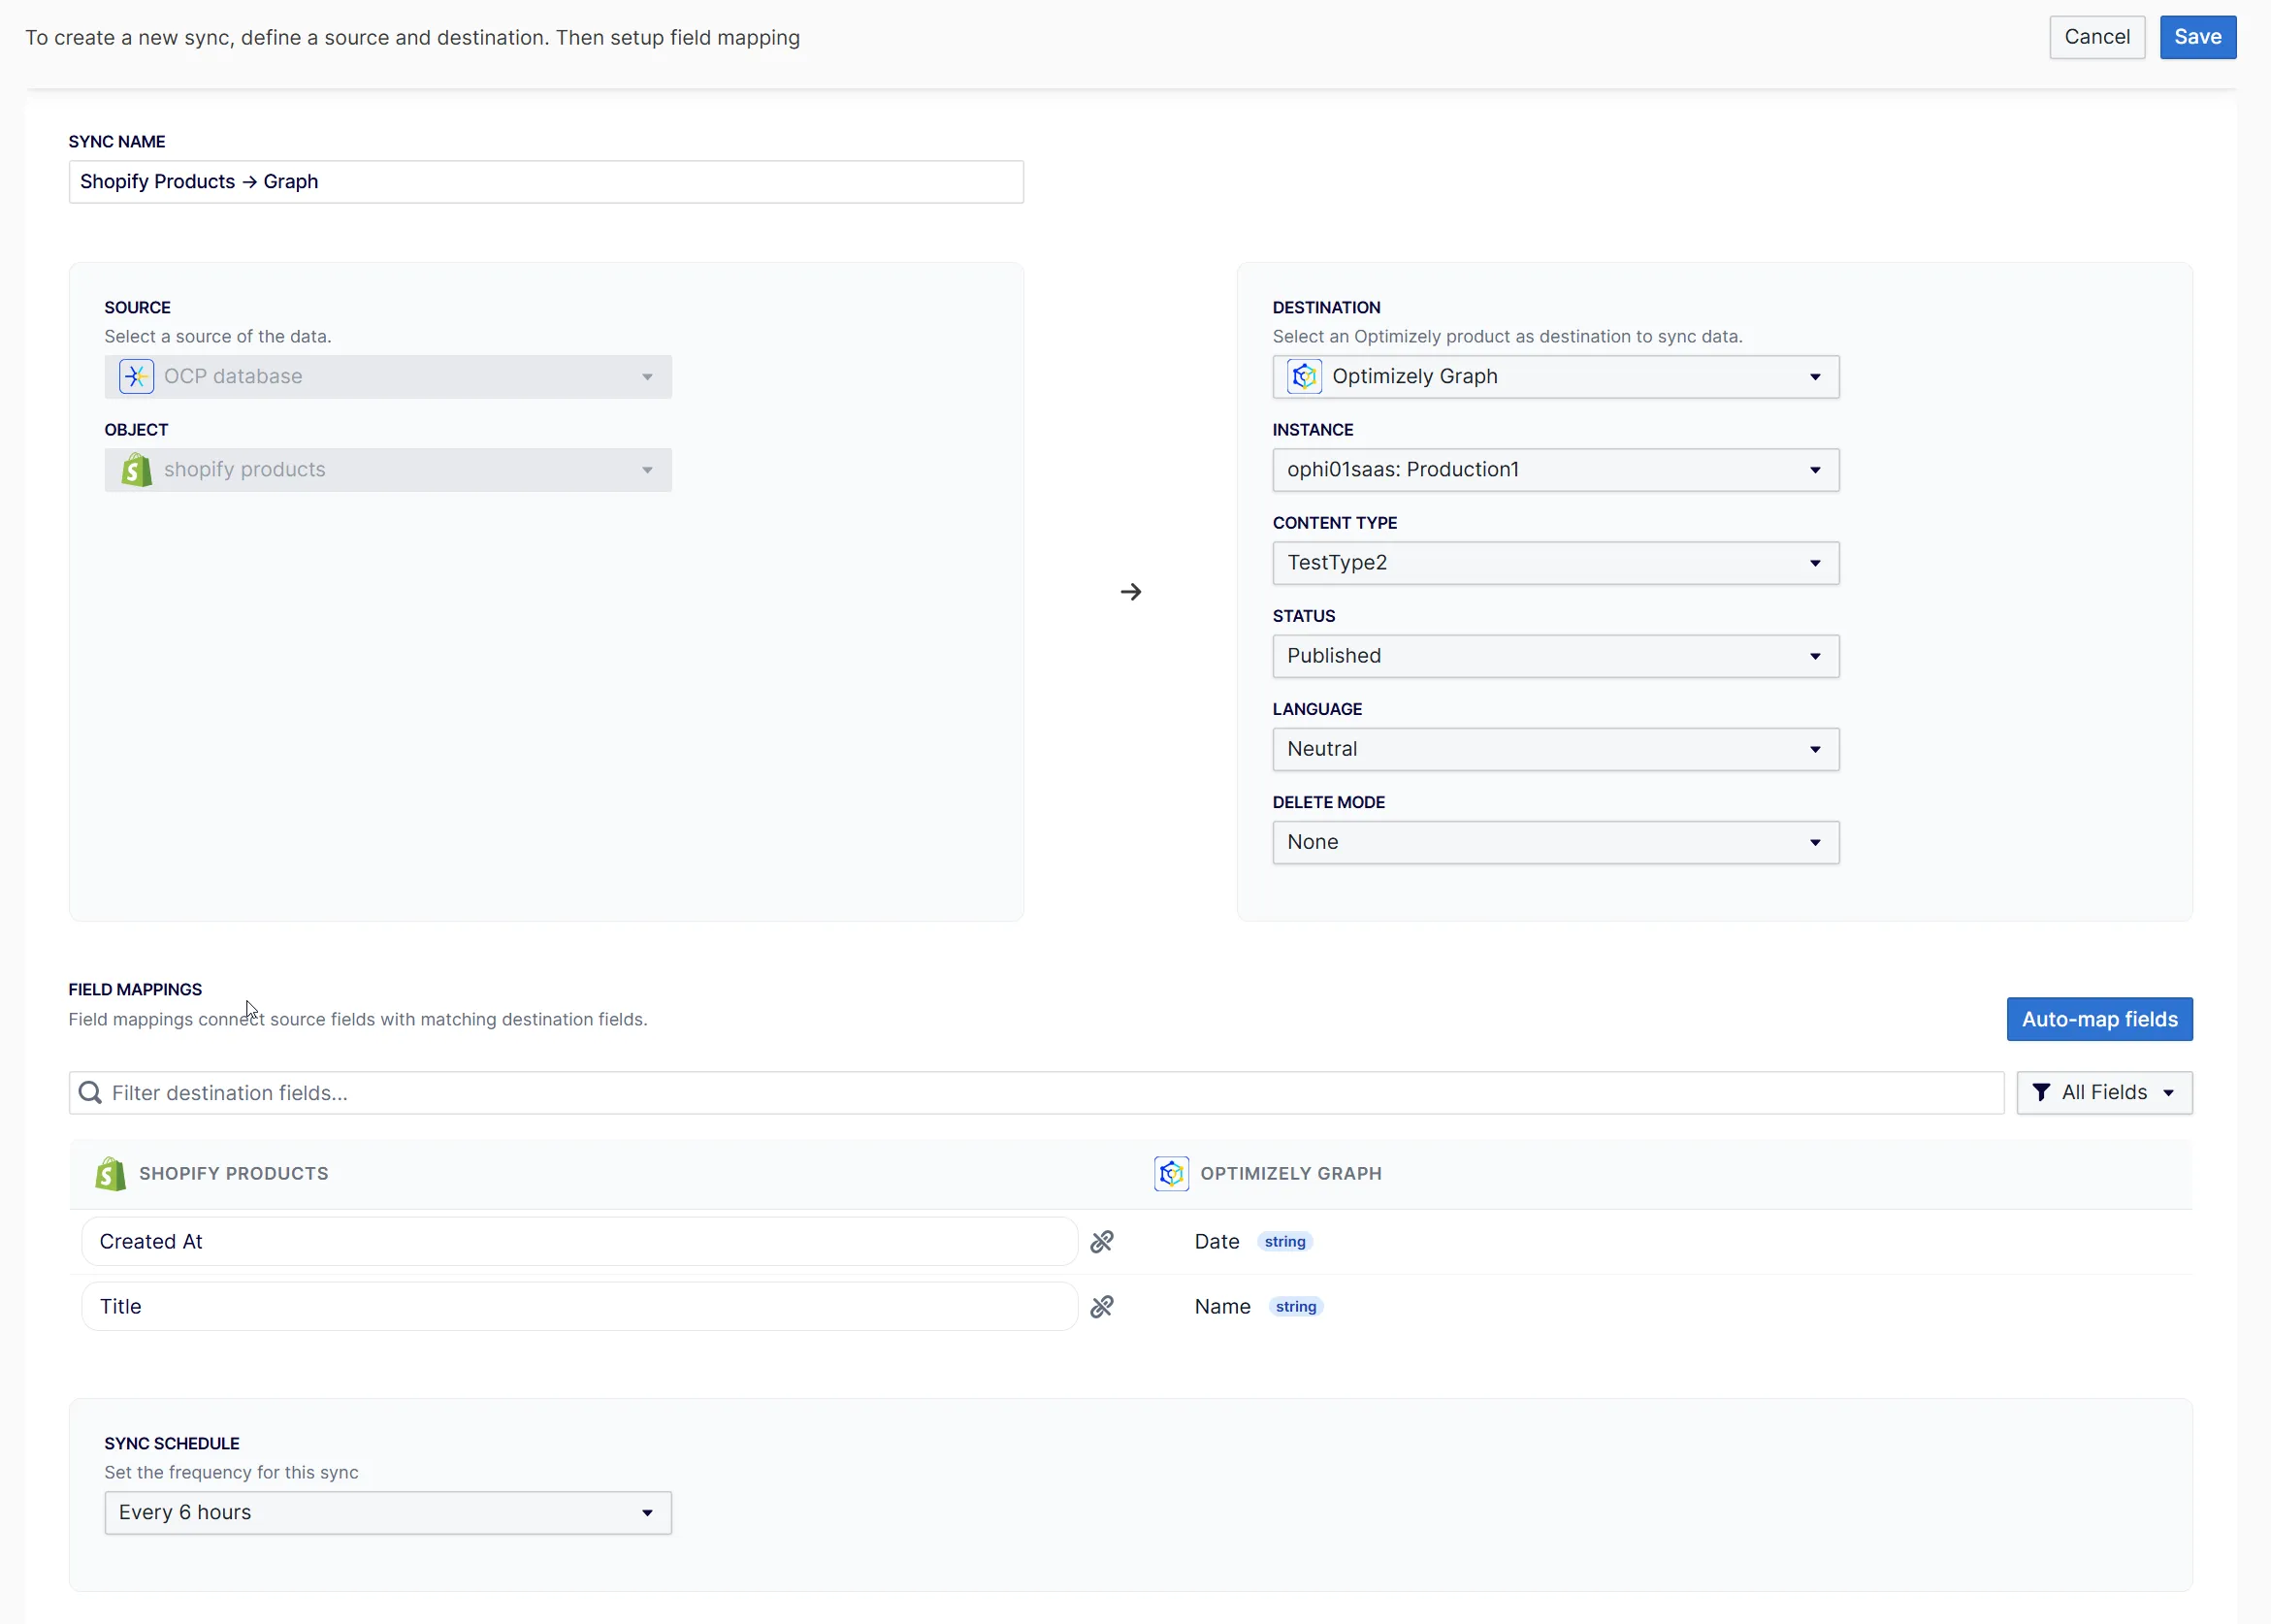Open the Sync Schedule frequency dropdown

[x=388, y=1513]
